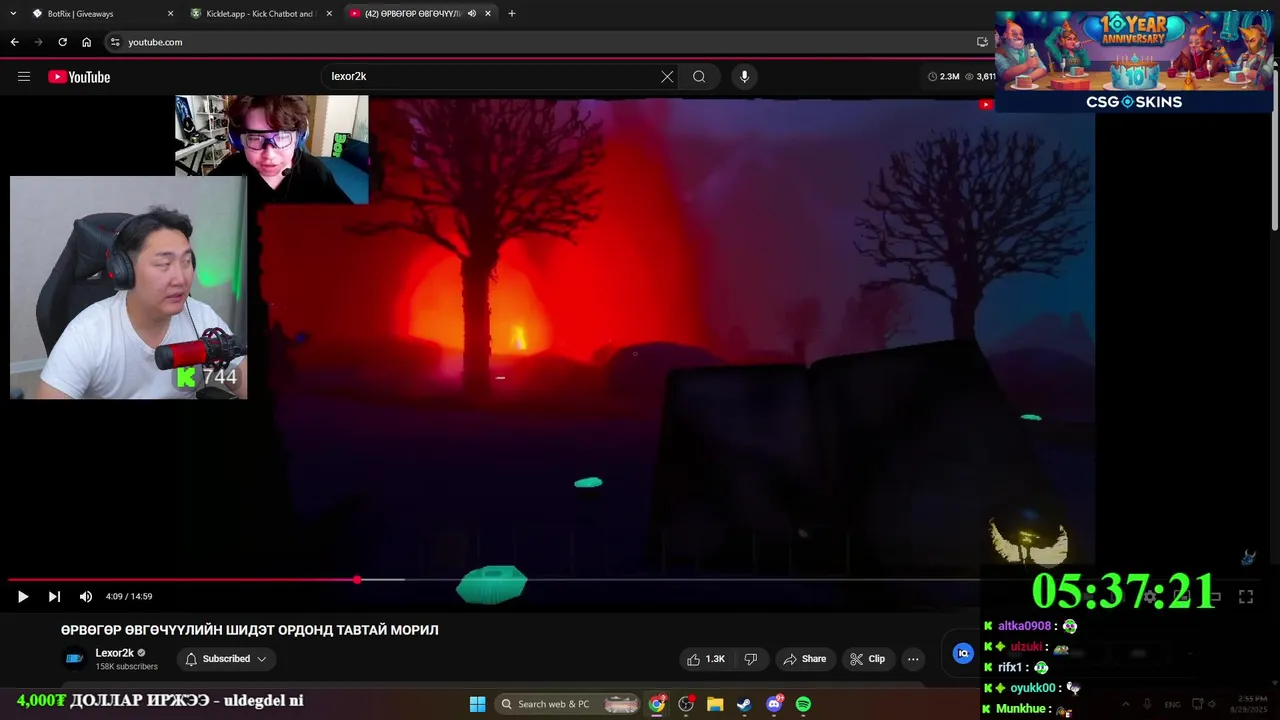Click the blue IQ extension button
The image size is (1280, 720).
coord(963,653)
